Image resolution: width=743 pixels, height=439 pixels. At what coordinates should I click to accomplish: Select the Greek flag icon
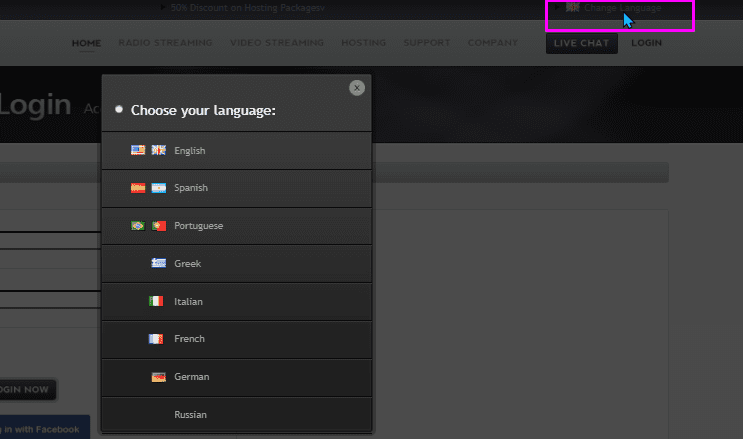[158, 264]
